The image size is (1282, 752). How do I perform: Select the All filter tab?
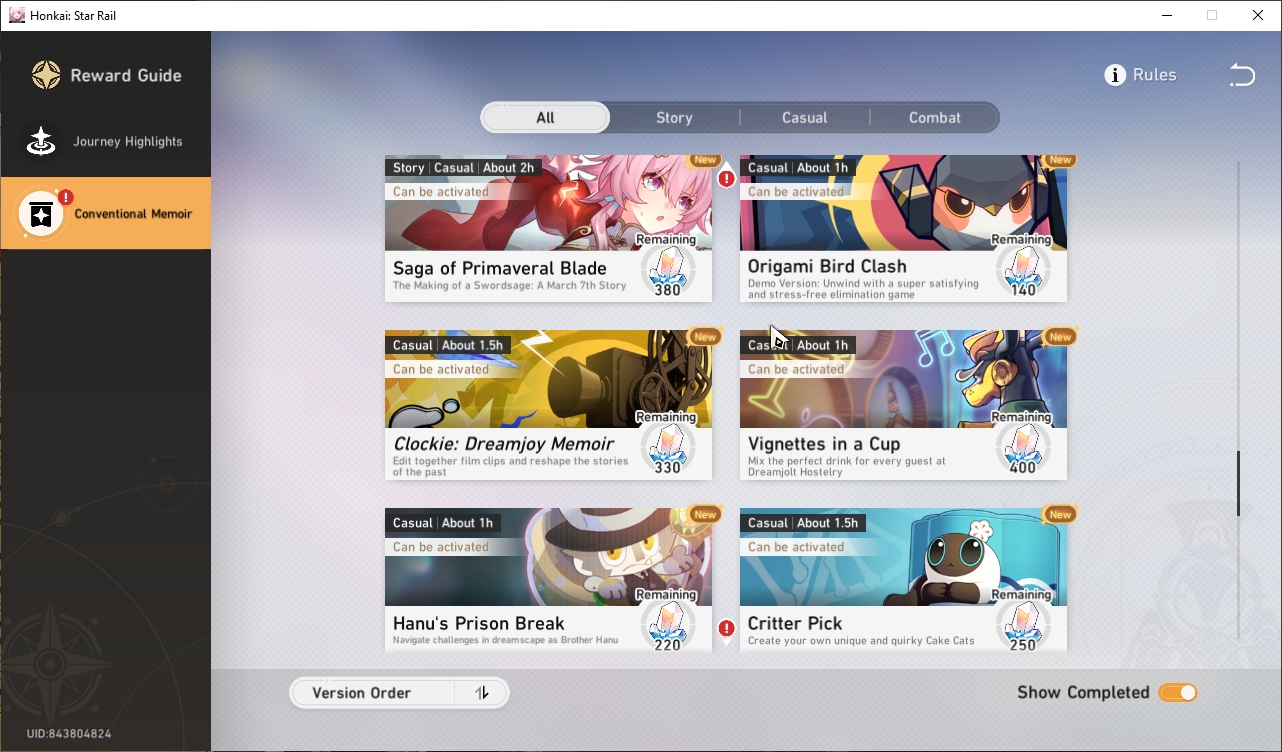tap(545, 118)
